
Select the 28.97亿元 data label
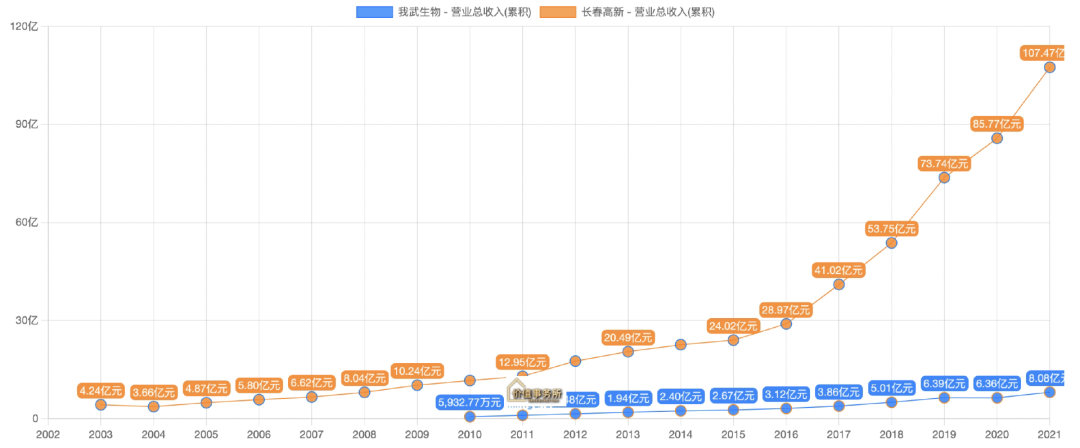(786, 310)
